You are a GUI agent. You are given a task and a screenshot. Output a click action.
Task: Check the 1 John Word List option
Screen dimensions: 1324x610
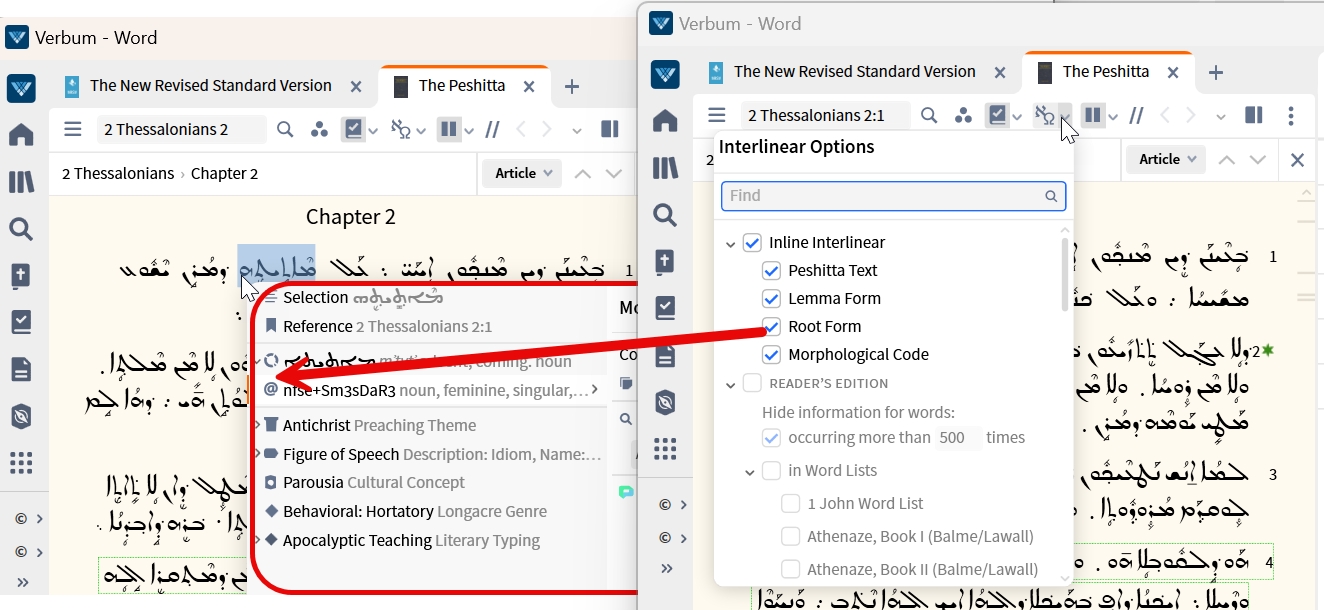click(x=789, y=504)
